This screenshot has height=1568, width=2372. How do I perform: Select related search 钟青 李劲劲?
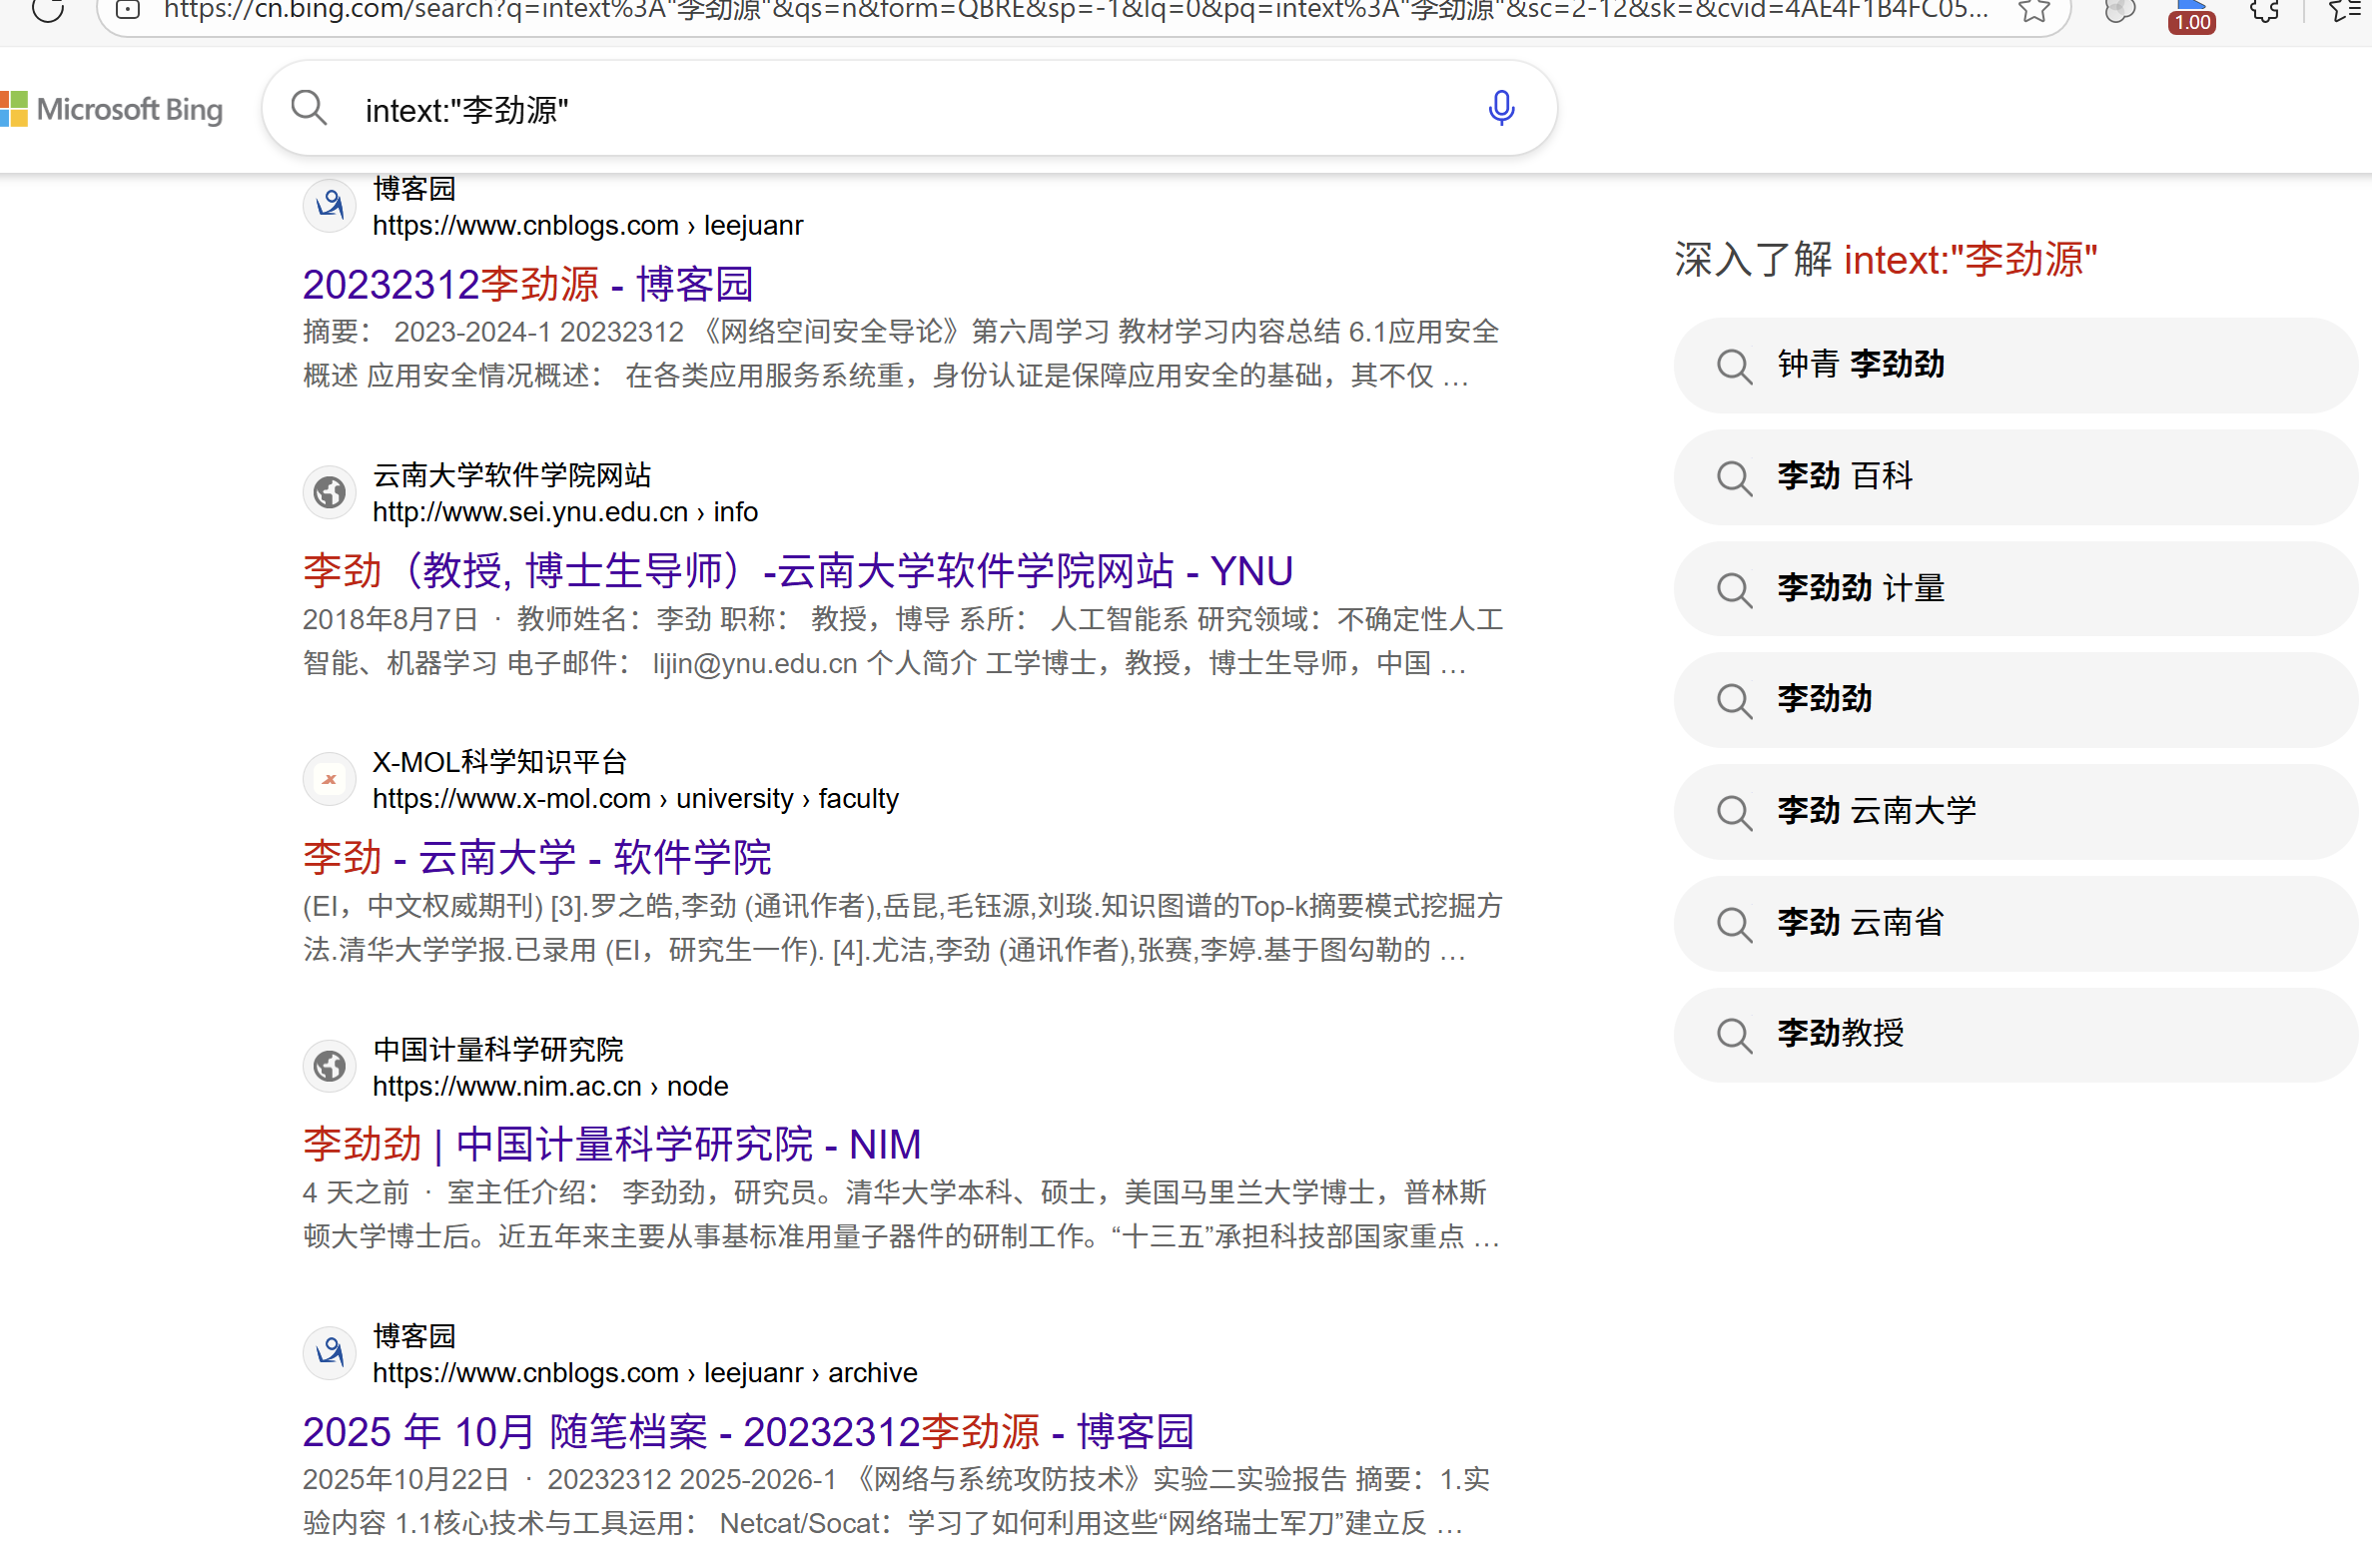click(x=1860, y=365)
